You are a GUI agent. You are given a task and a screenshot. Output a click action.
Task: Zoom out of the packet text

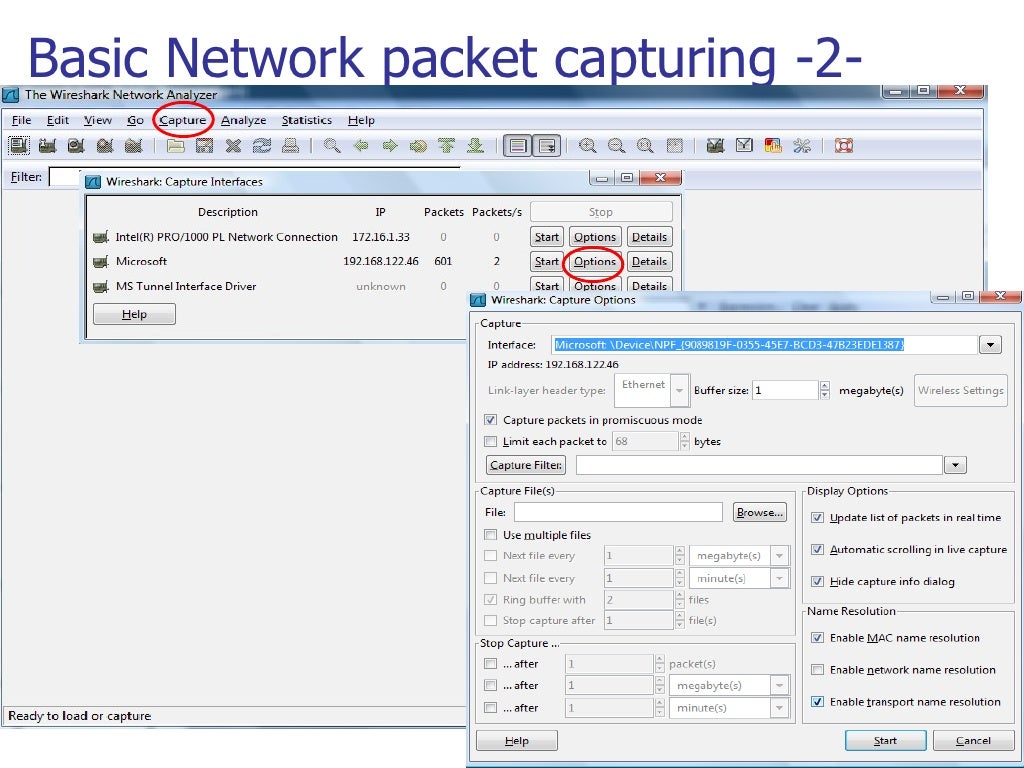[616, 145]
